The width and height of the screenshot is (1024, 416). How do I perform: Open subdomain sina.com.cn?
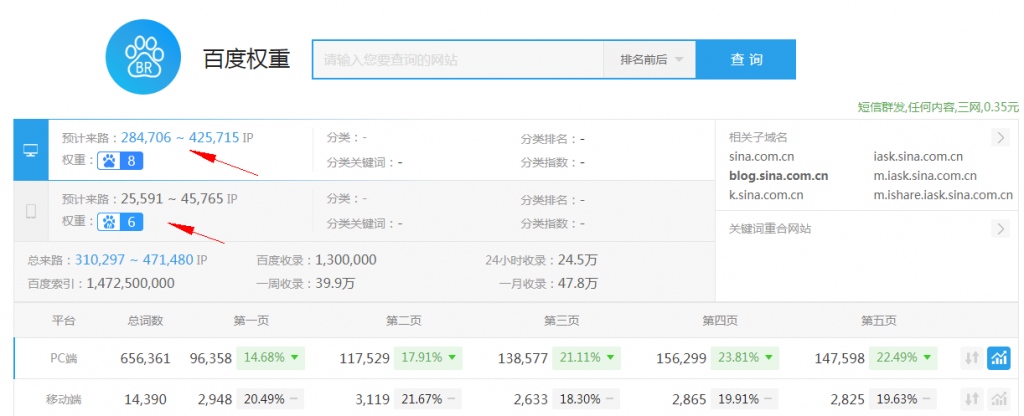pos(761,157)
